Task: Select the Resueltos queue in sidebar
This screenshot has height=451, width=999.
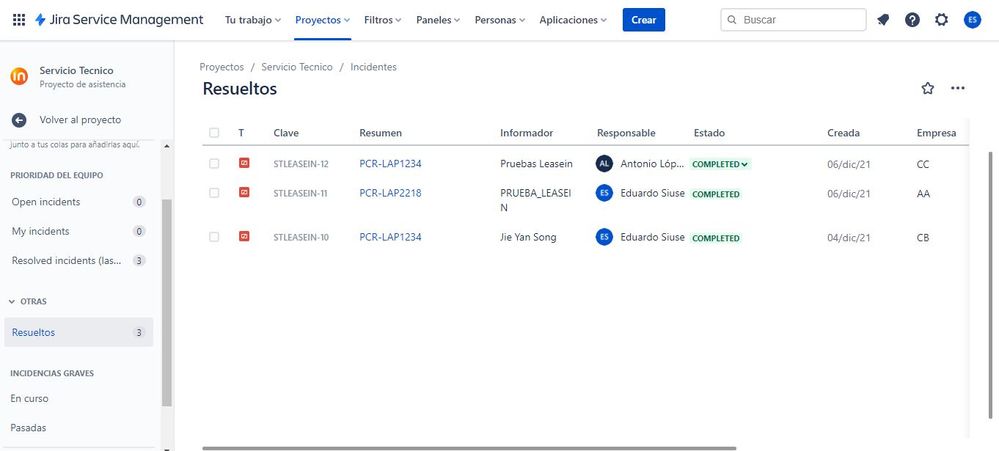Action: click(x=78, y=332)
